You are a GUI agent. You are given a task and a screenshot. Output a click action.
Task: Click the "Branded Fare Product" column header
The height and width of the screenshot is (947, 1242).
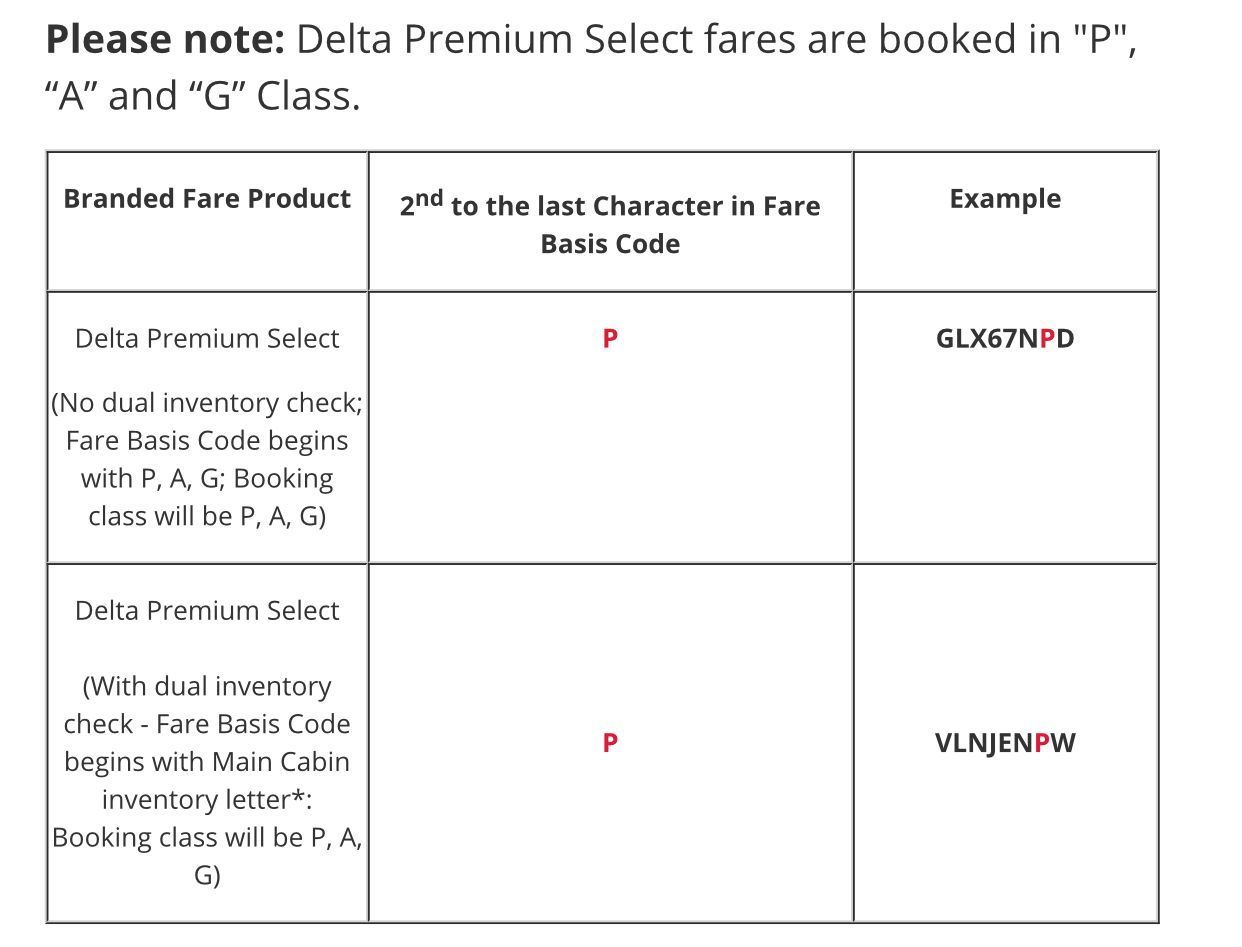click(207, 198)
